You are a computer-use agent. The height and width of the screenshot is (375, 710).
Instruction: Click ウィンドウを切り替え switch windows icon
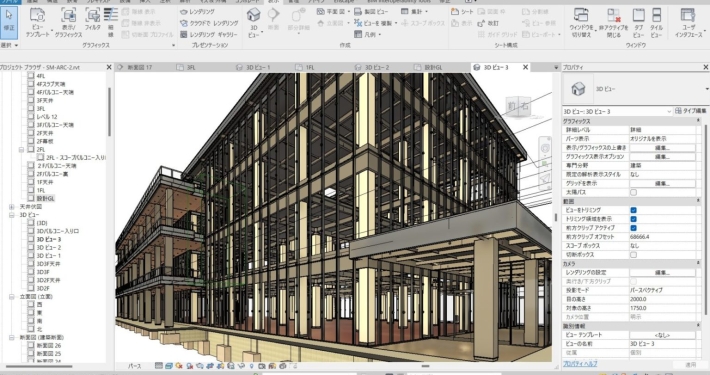pyautogui.click(x=581, y=22)
